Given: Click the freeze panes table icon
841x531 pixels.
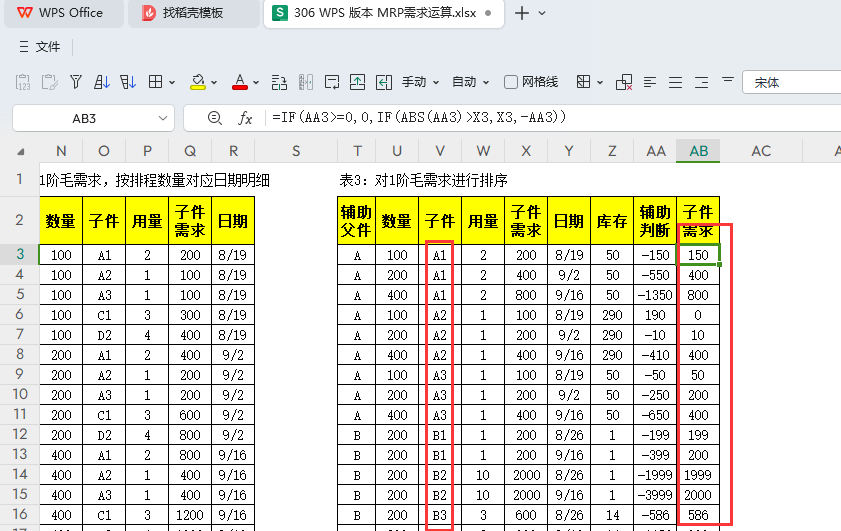Looking at the screenshot, I should point(583,82).
